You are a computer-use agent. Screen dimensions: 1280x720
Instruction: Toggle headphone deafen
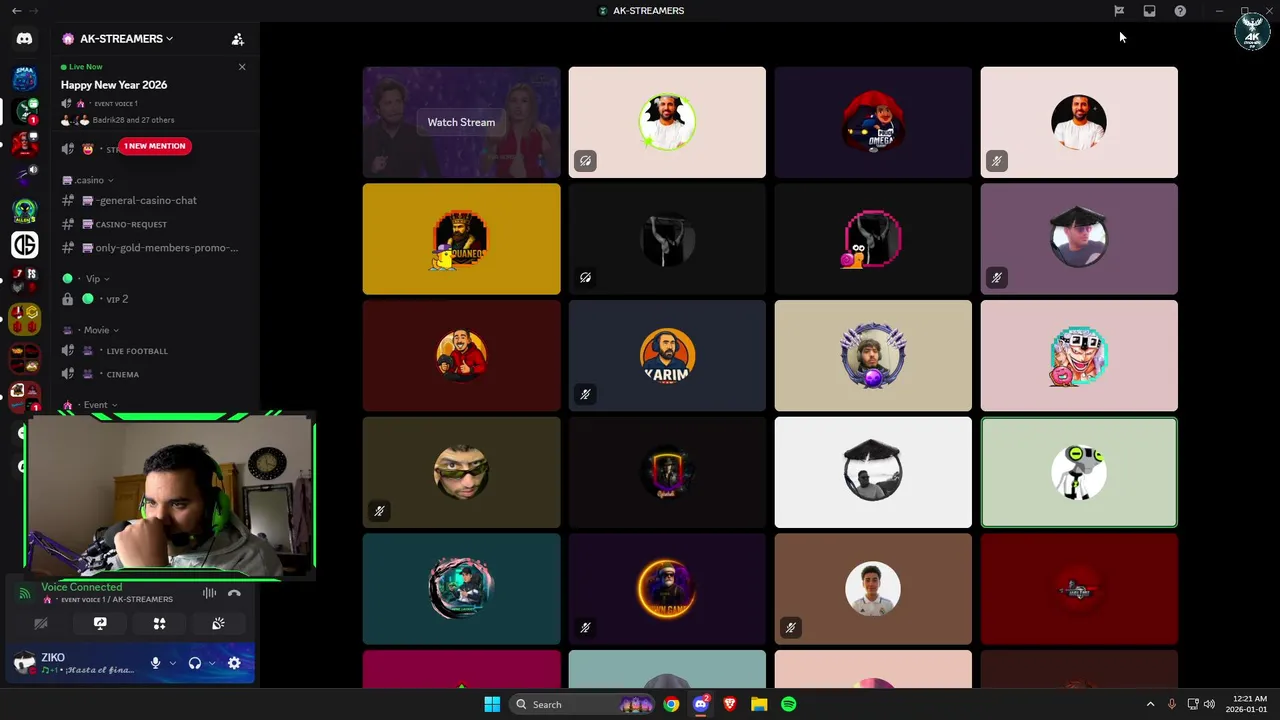tap(195, 663)
